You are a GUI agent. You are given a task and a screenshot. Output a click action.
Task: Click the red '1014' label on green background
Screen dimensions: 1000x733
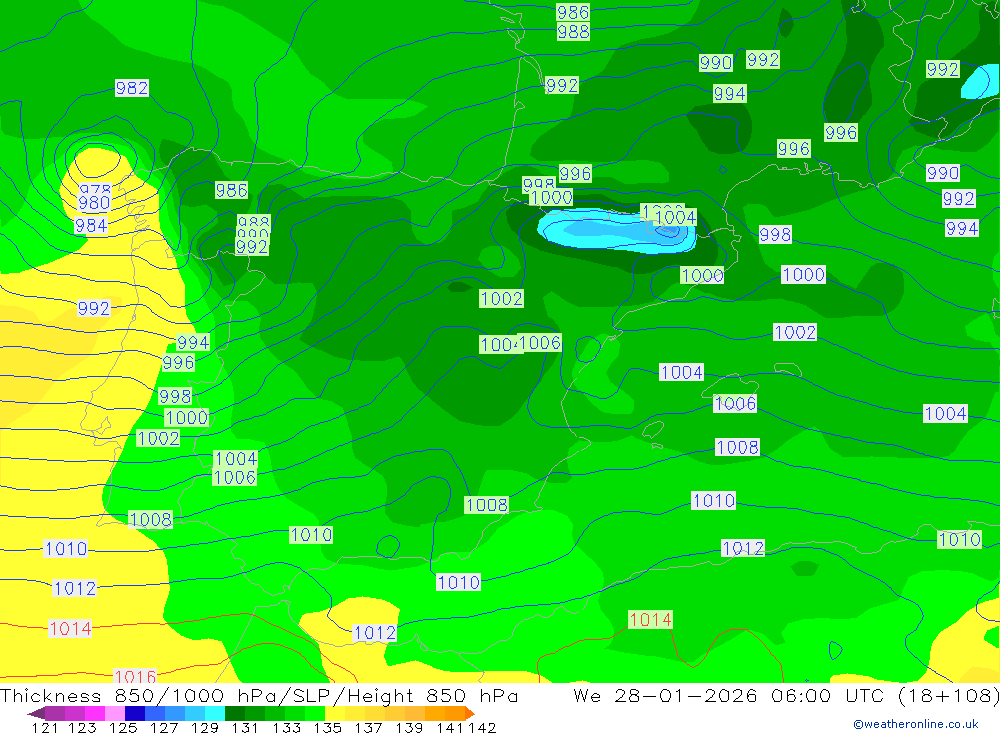651,619
